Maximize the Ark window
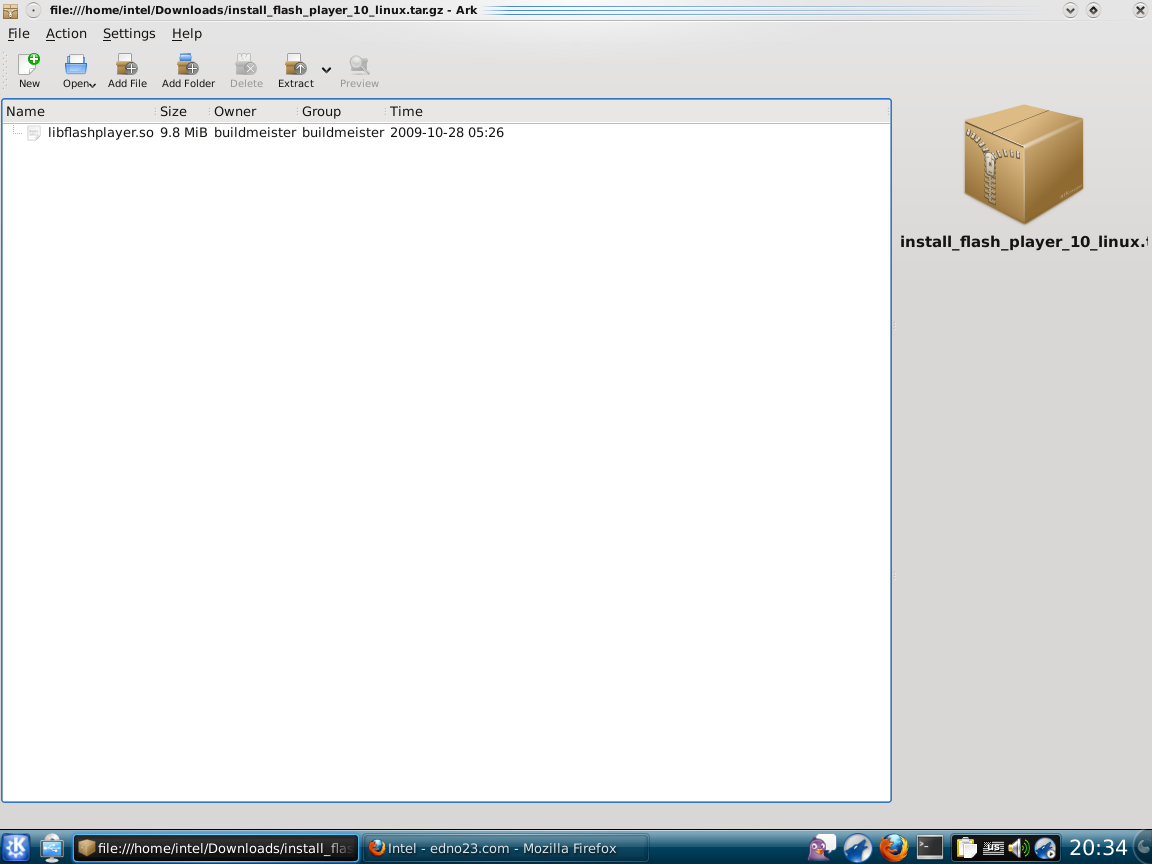This screenshot has height=864, width=1152. click(x=1093, y=10)
